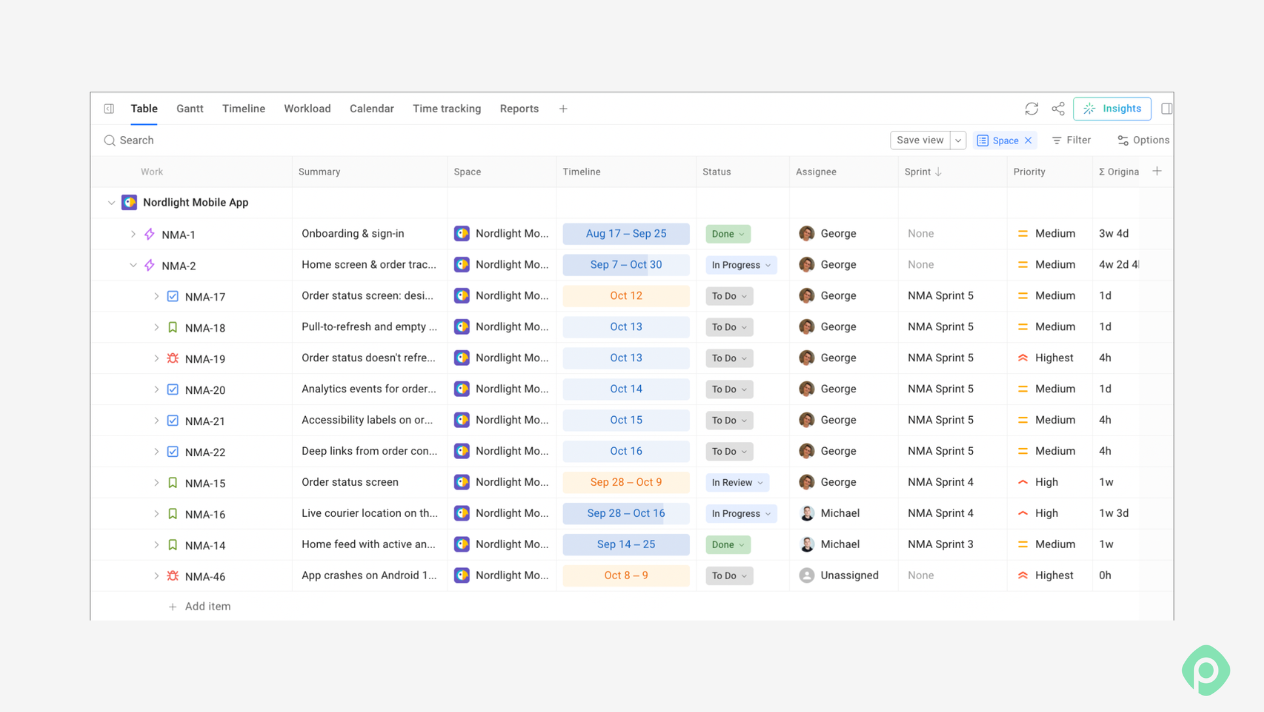This screenshot has height=712, width=1264.
Task: Switch to the Table tab
Action: point(144,109)
